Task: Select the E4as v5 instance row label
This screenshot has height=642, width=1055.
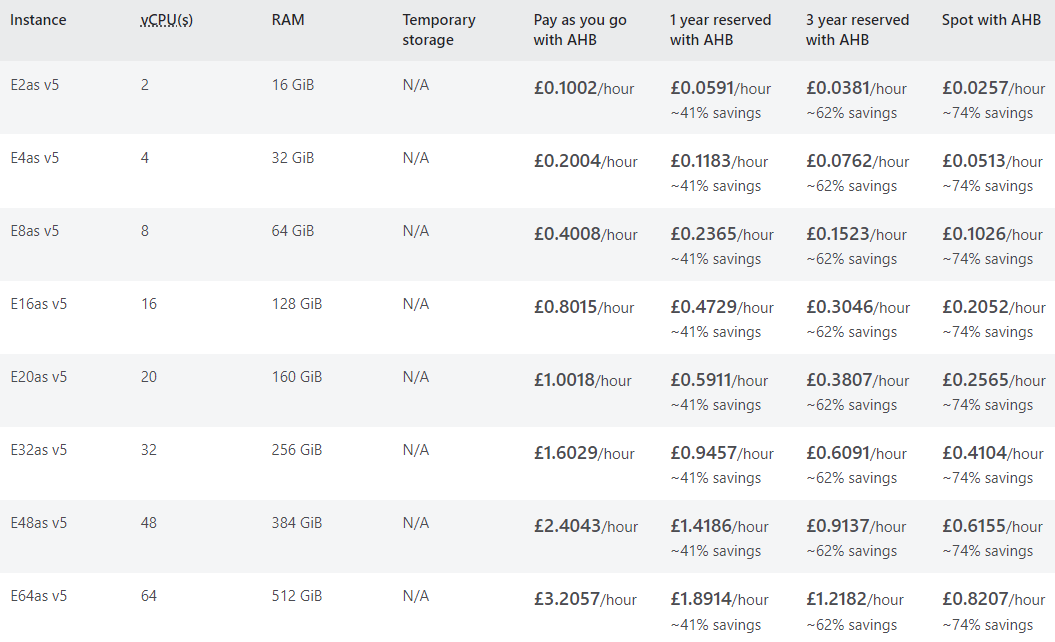Action: click(x=35, y=158)
